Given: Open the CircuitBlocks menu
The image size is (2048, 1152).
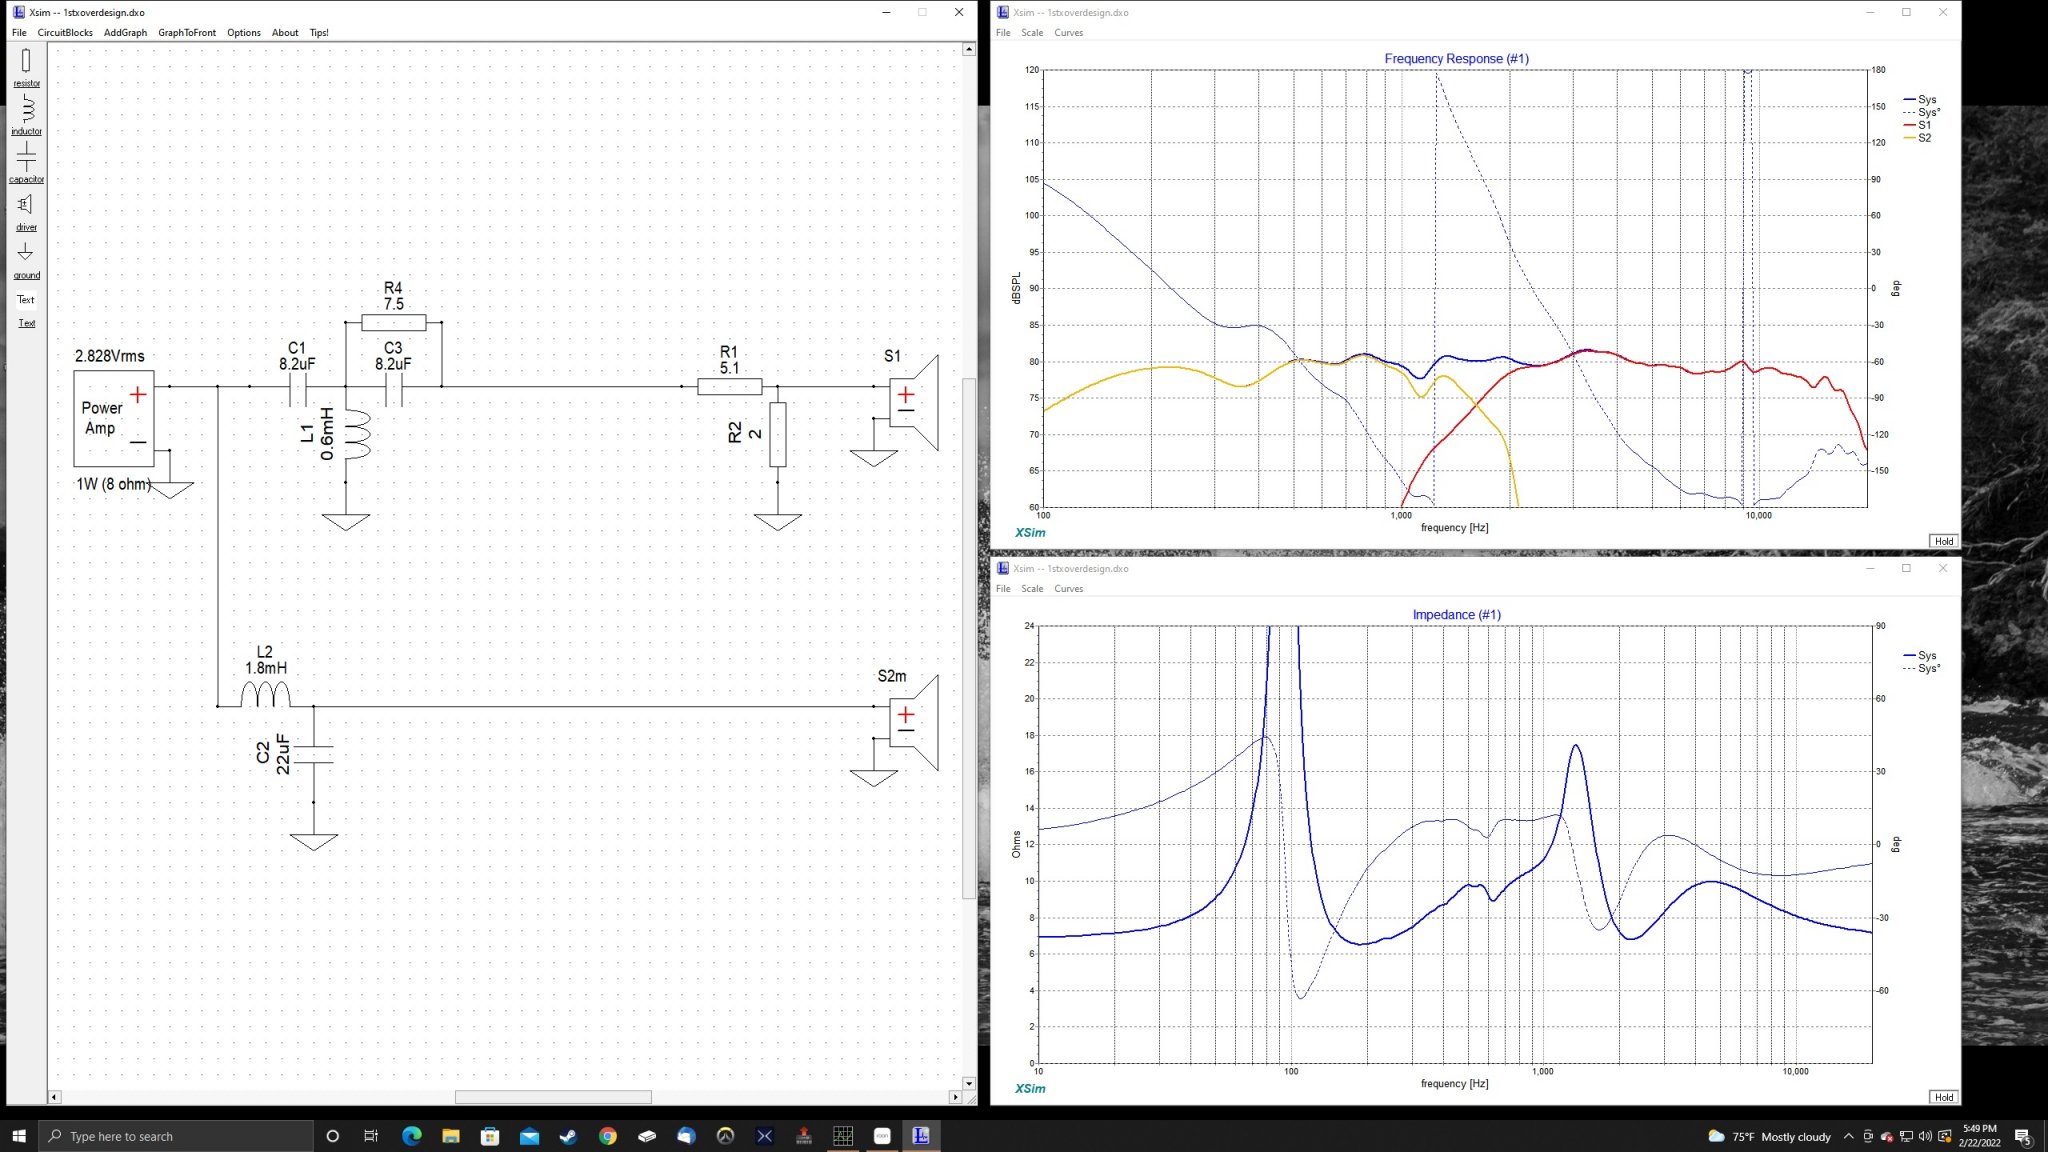Looking at the screenshot, I should pos(65,33).
